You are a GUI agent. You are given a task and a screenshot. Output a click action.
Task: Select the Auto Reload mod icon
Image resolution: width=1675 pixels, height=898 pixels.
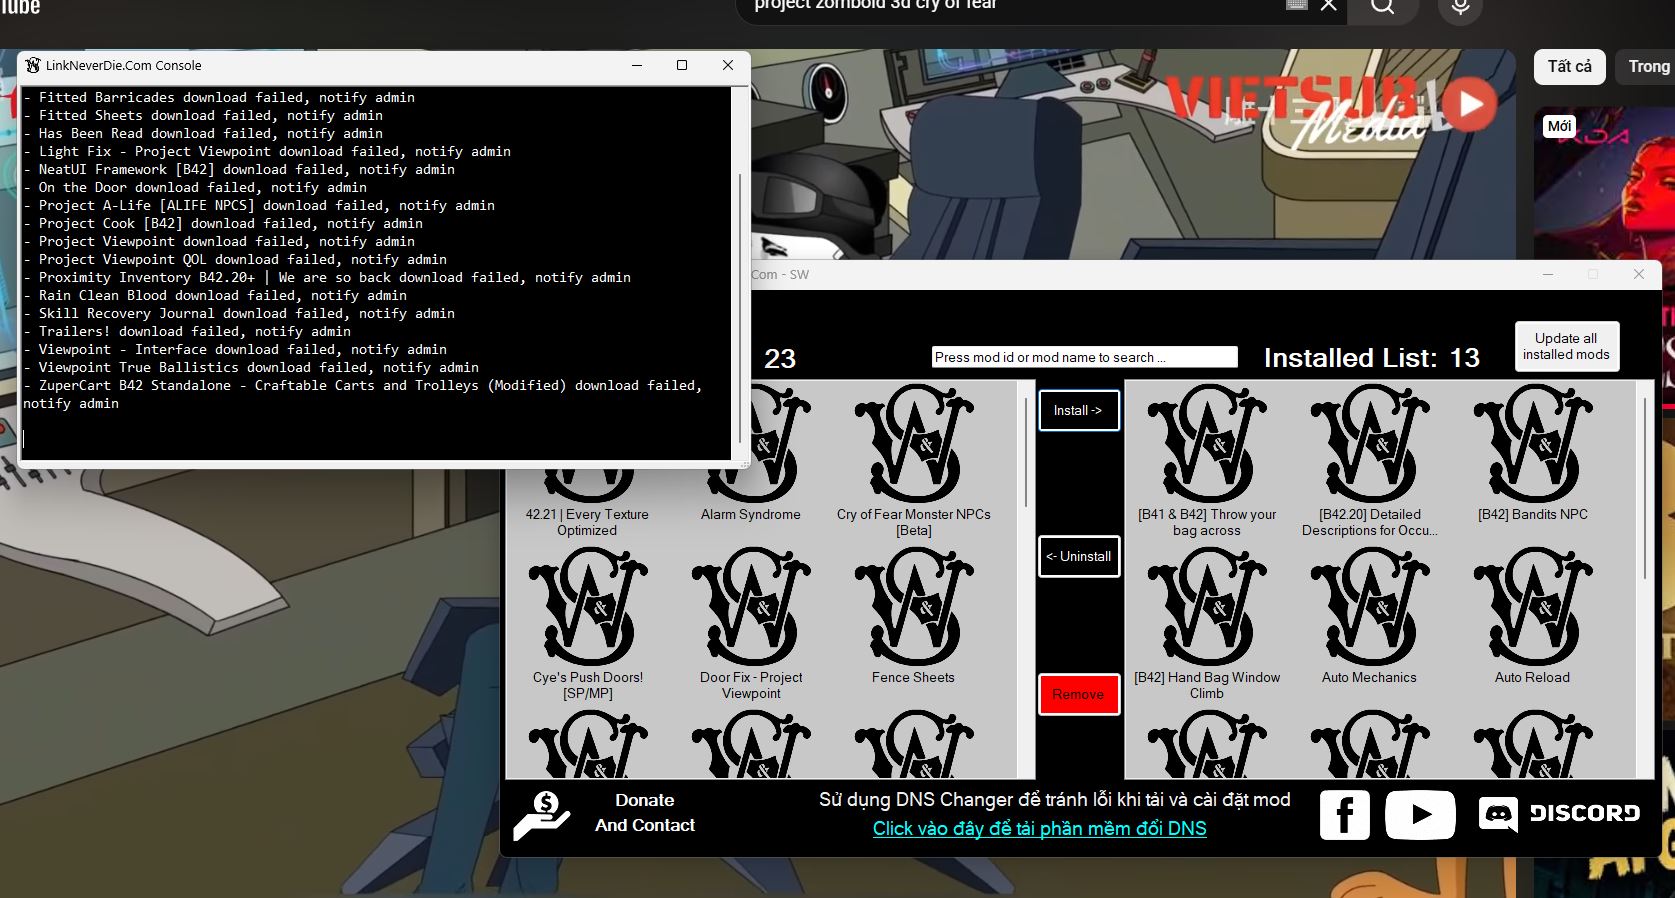[x=1533, y=606]
